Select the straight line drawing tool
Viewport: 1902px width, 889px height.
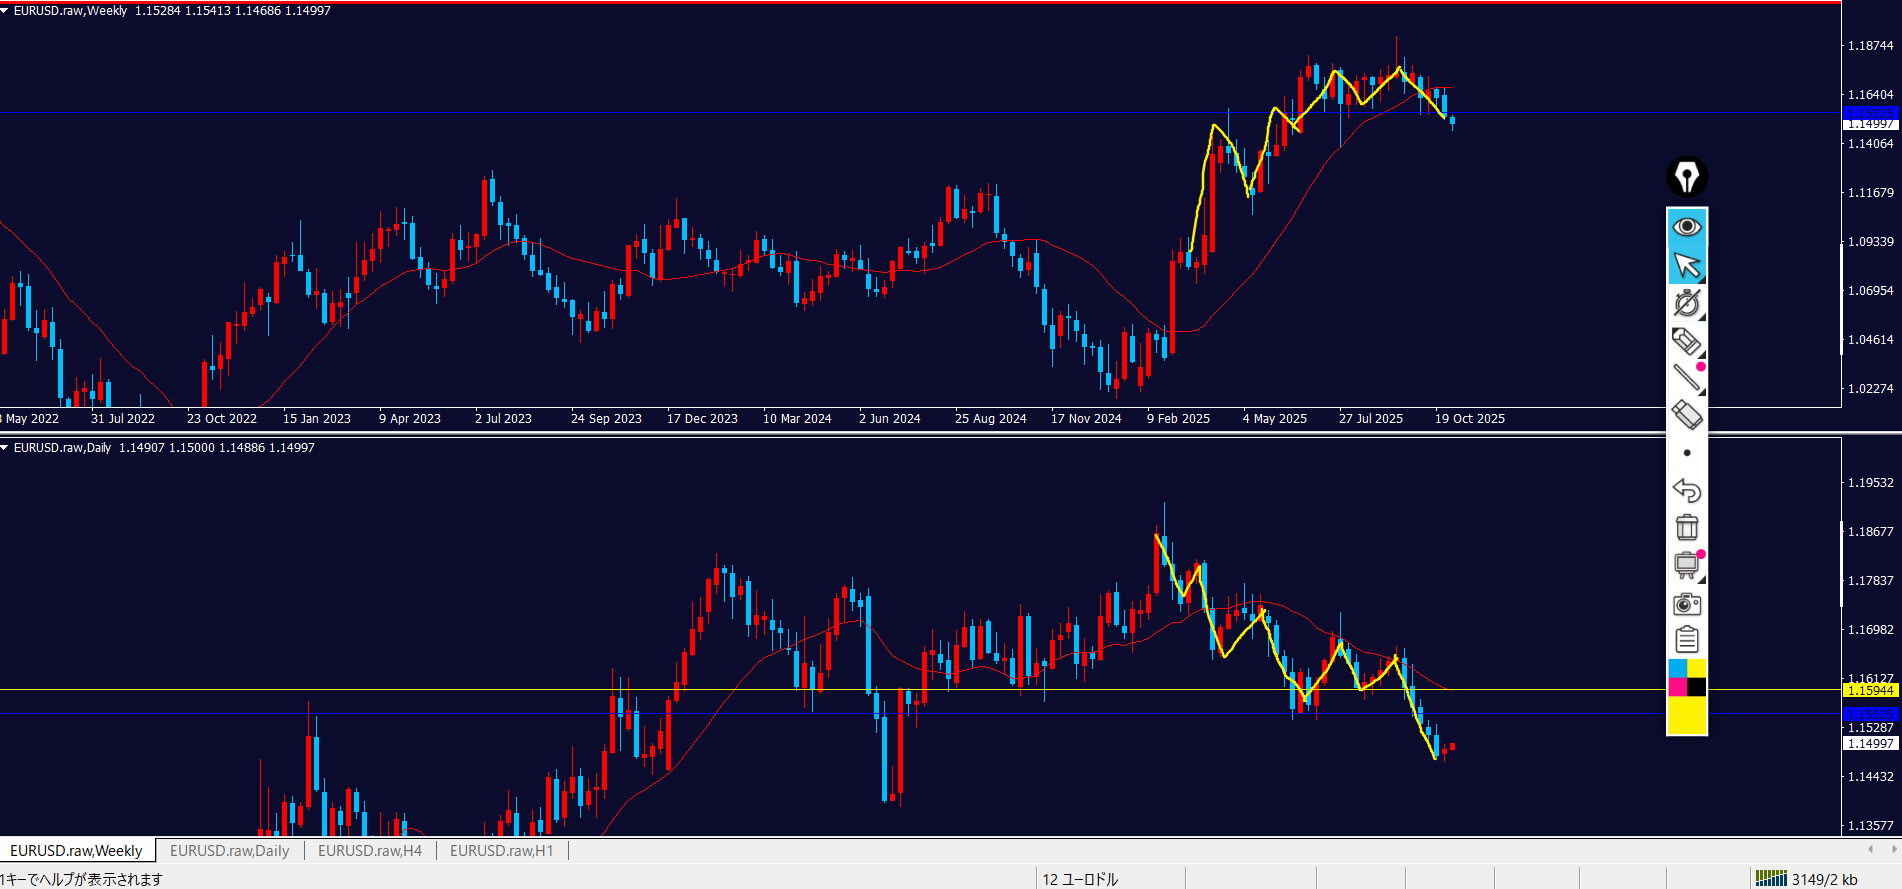tap(1686, 378)
